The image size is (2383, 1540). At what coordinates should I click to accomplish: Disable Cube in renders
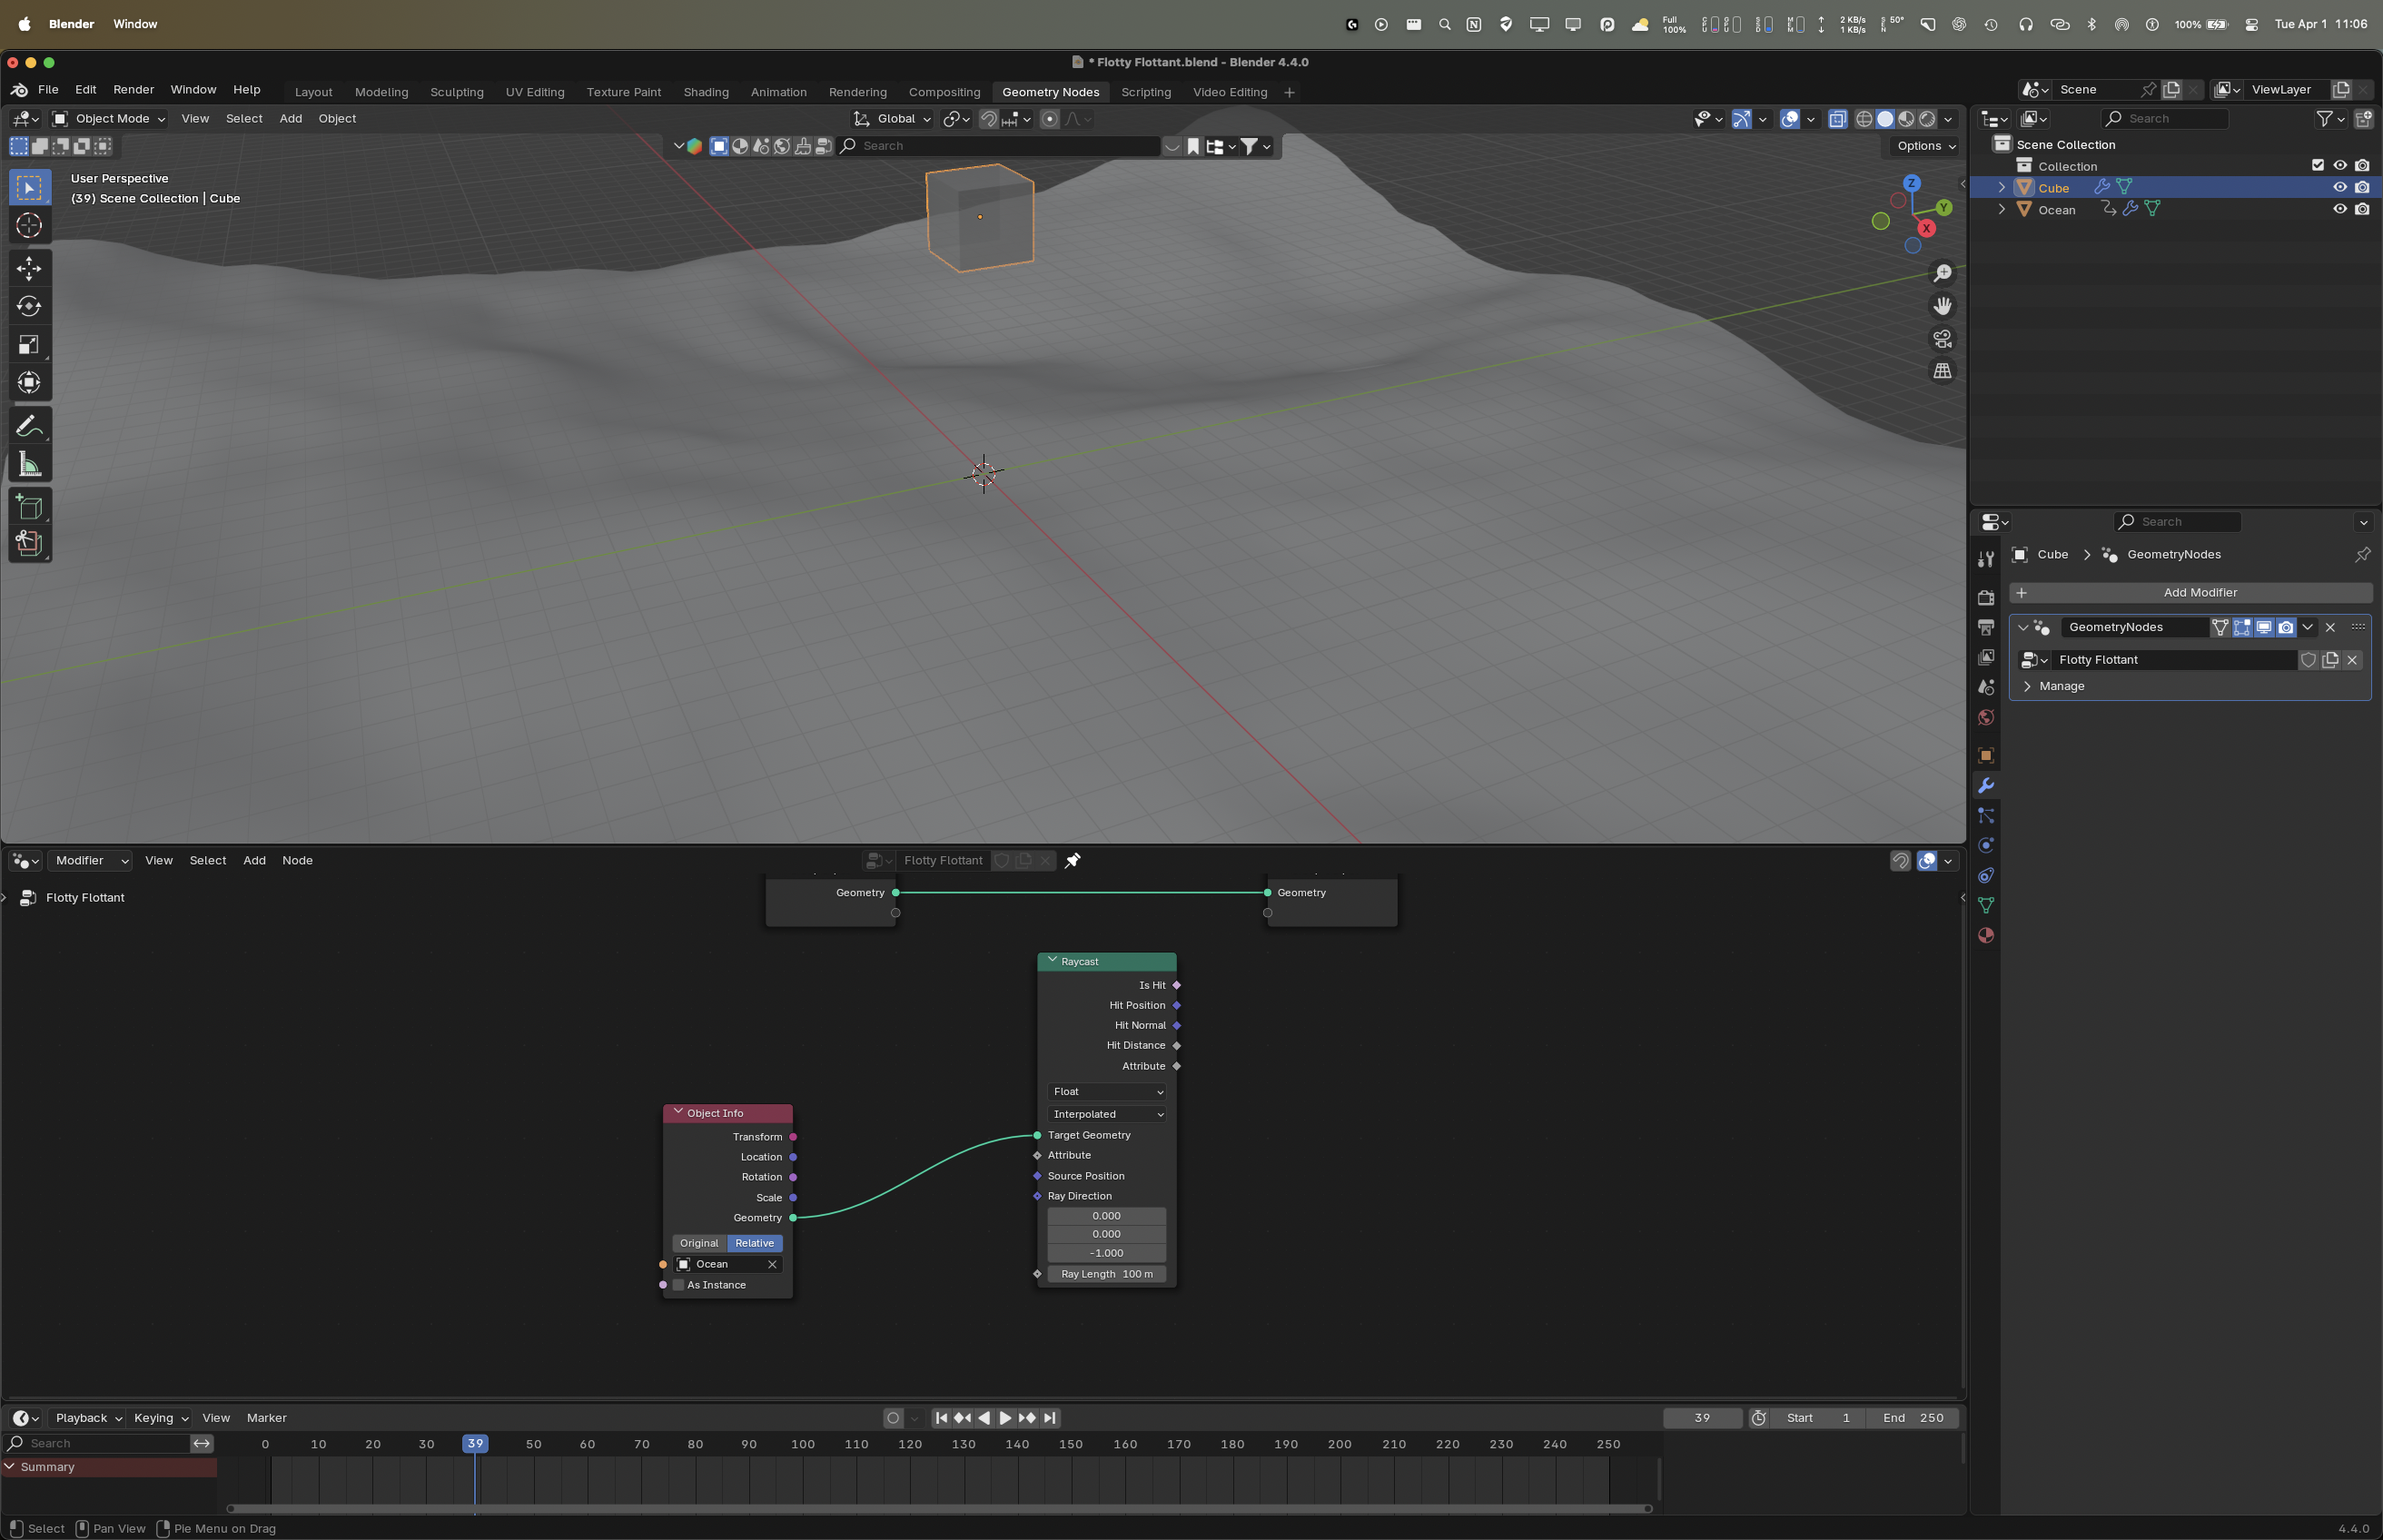point(2362,188)
